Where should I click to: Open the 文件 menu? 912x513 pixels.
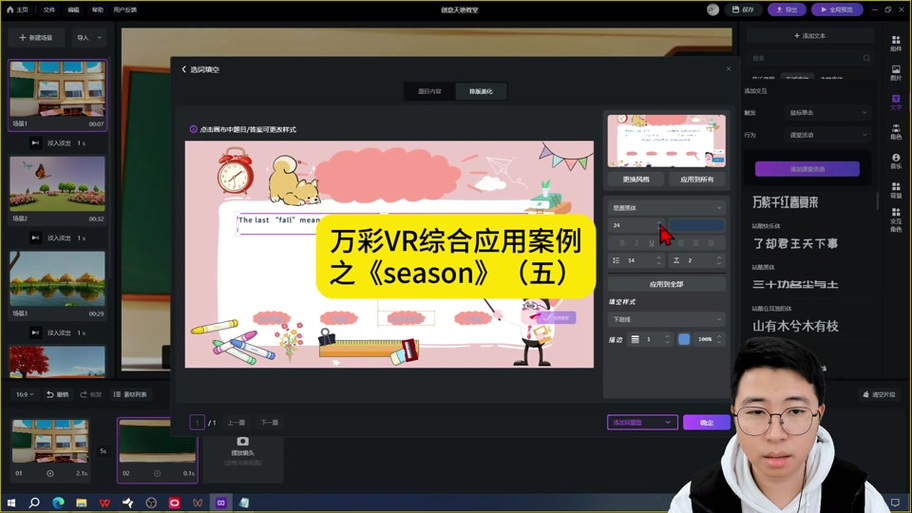tap(49, 10)
